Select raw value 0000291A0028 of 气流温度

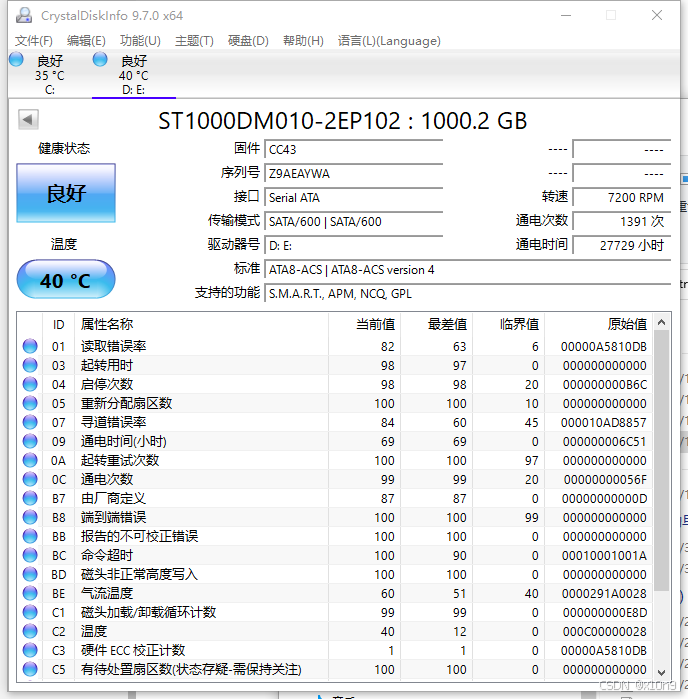click(604, 593)
